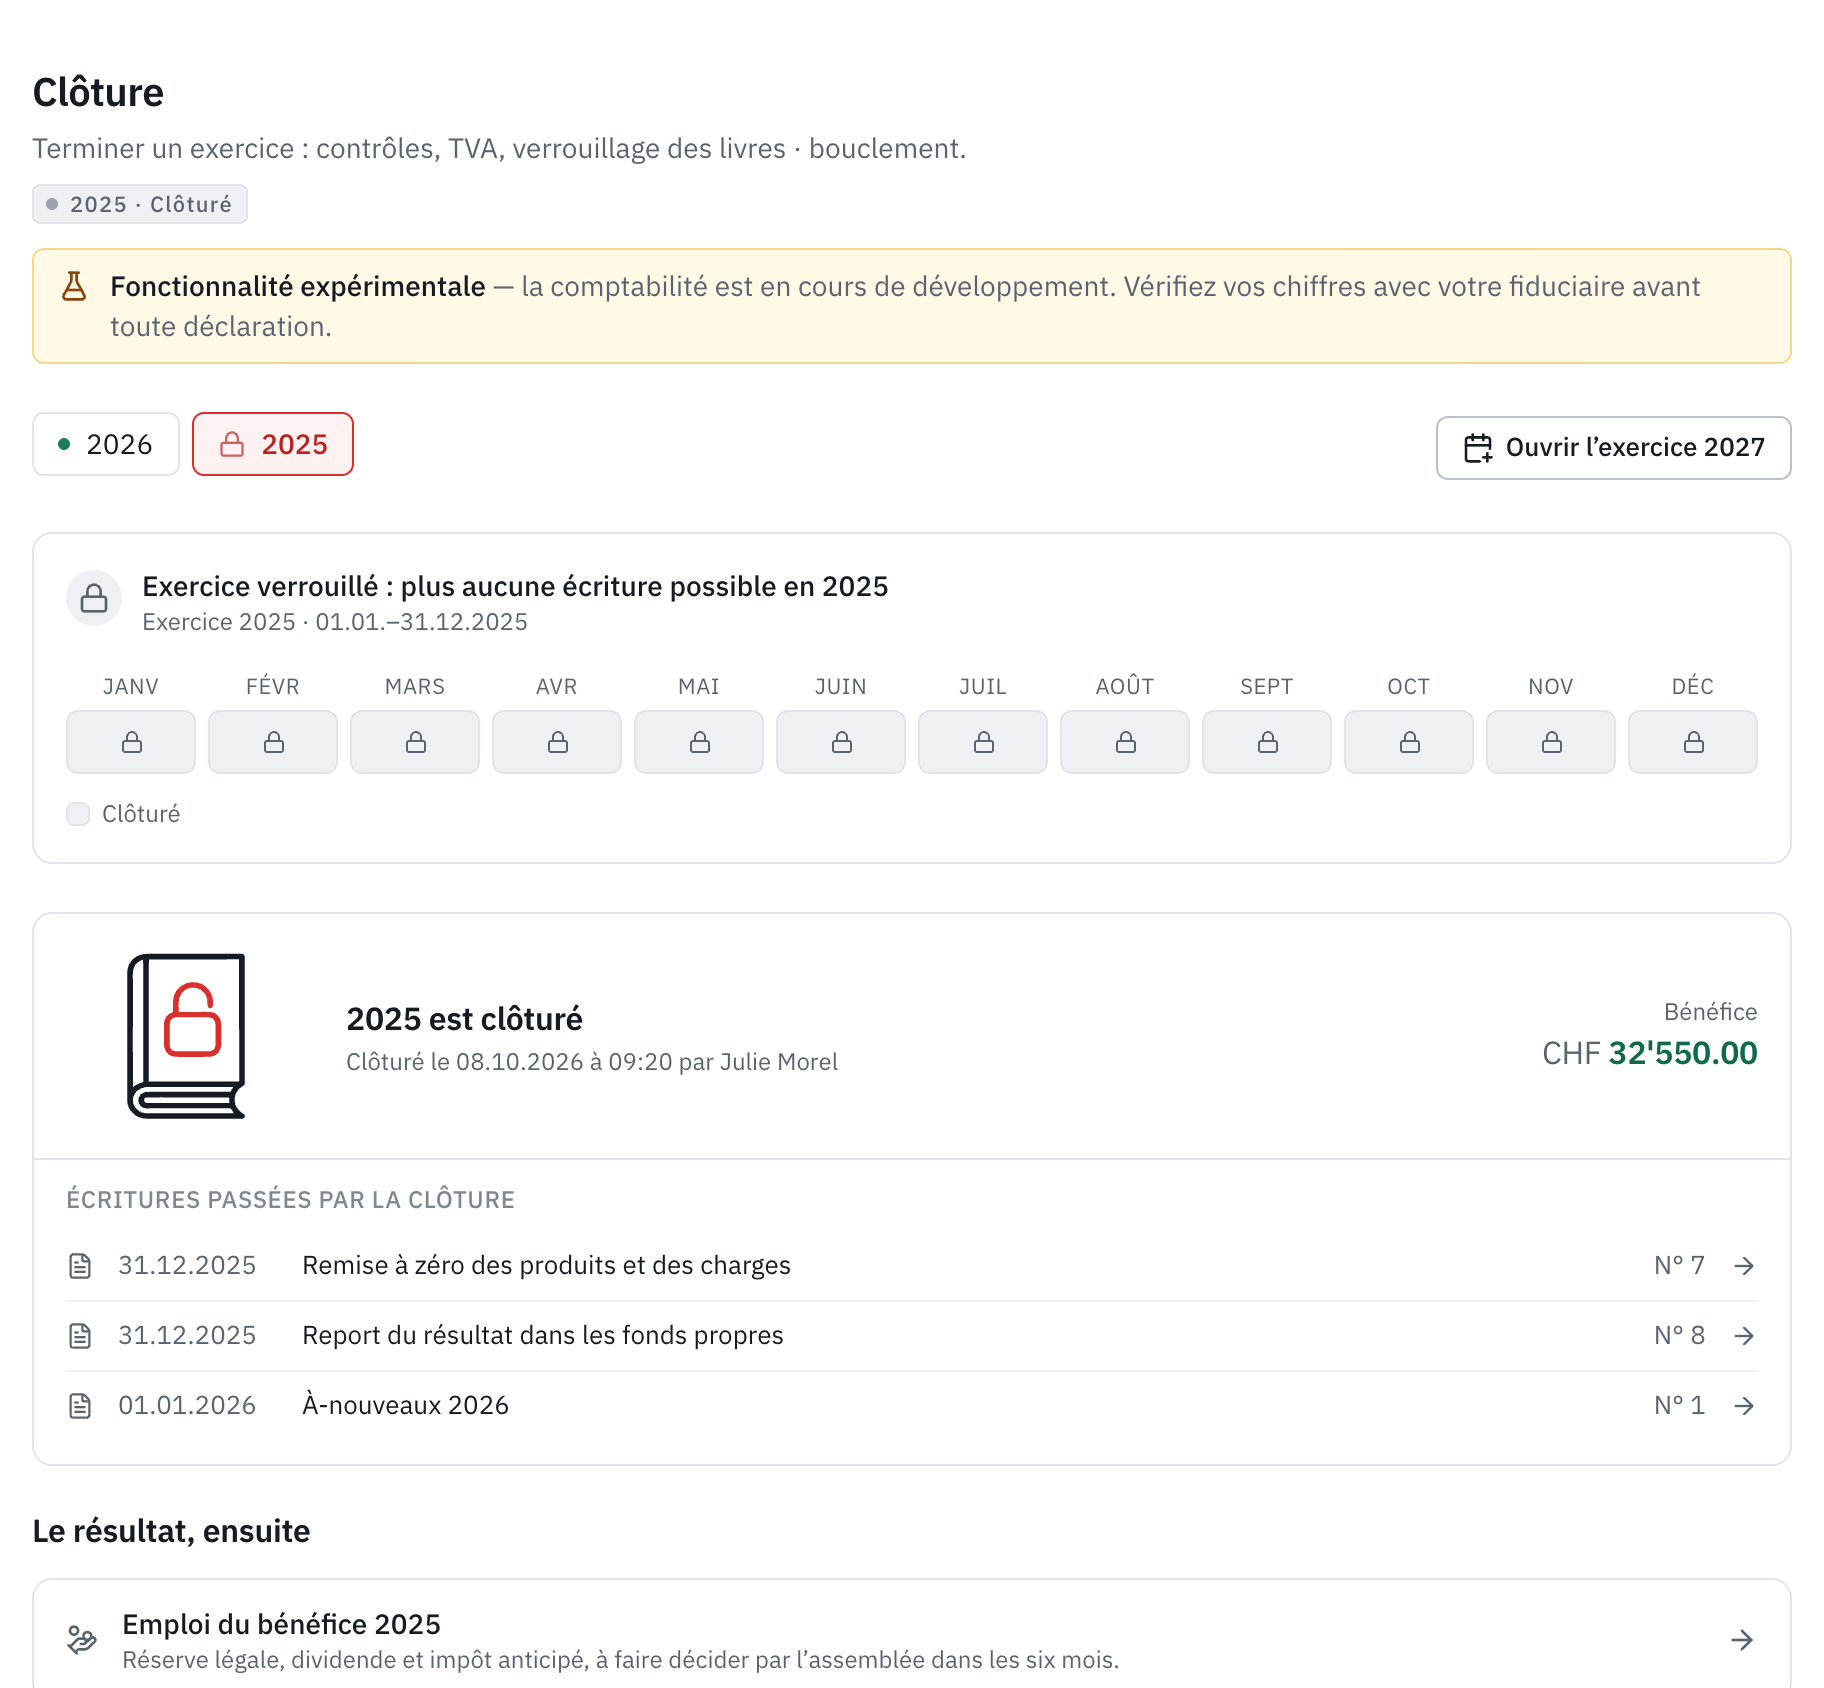The width and height of the screenshot is (1824, 1688).
Task: Click the locked FÉVR month cell
Action: click(273, 742)
